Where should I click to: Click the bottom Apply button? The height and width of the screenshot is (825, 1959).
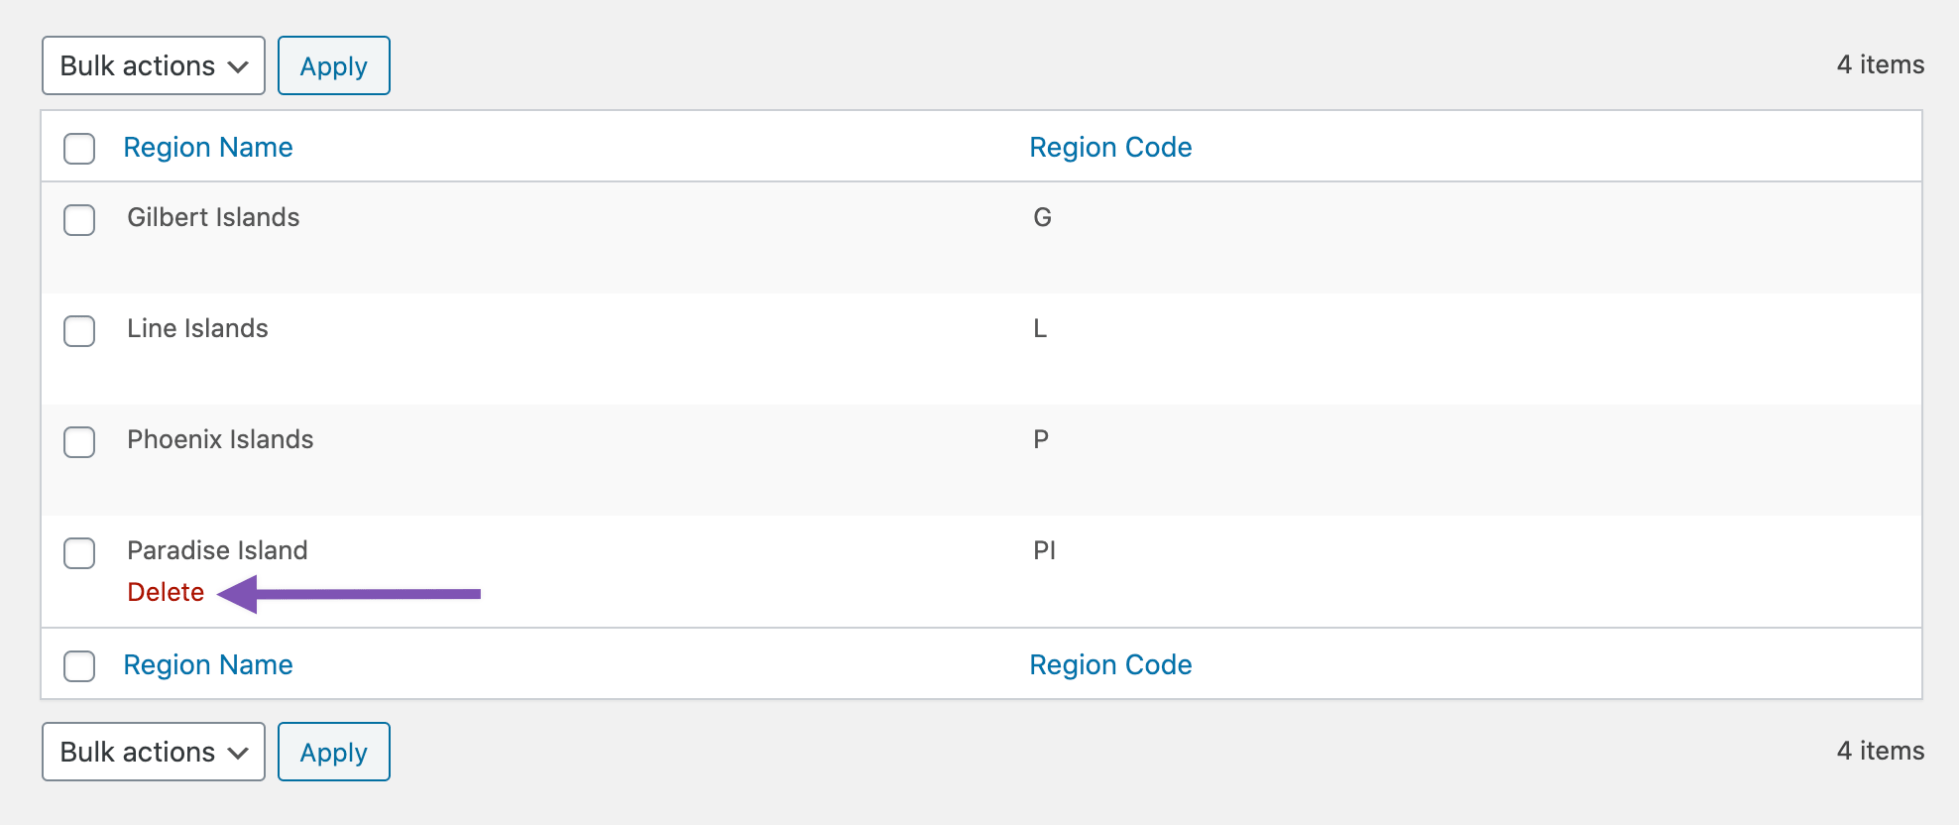(333, 751)
